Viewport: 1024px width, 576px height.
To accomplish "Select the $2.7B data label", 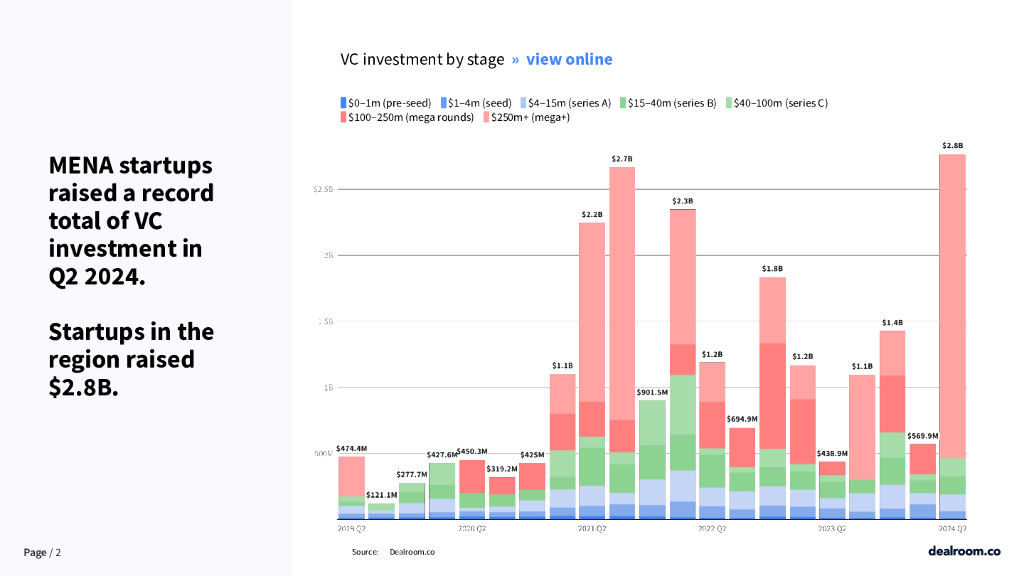I will point(622,159).
